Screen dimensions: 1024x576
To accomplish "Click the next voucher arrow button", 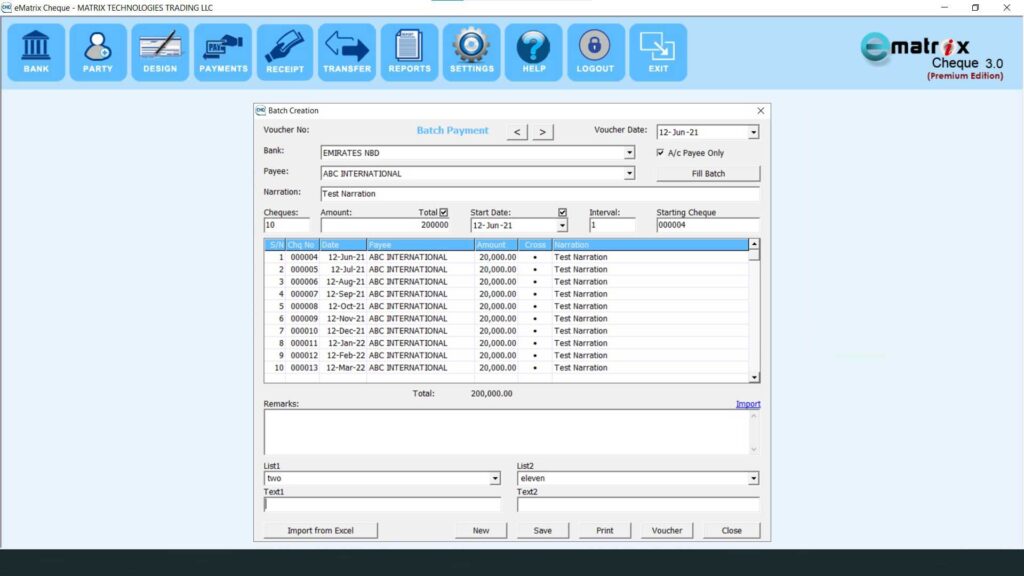I will point(540,131).
